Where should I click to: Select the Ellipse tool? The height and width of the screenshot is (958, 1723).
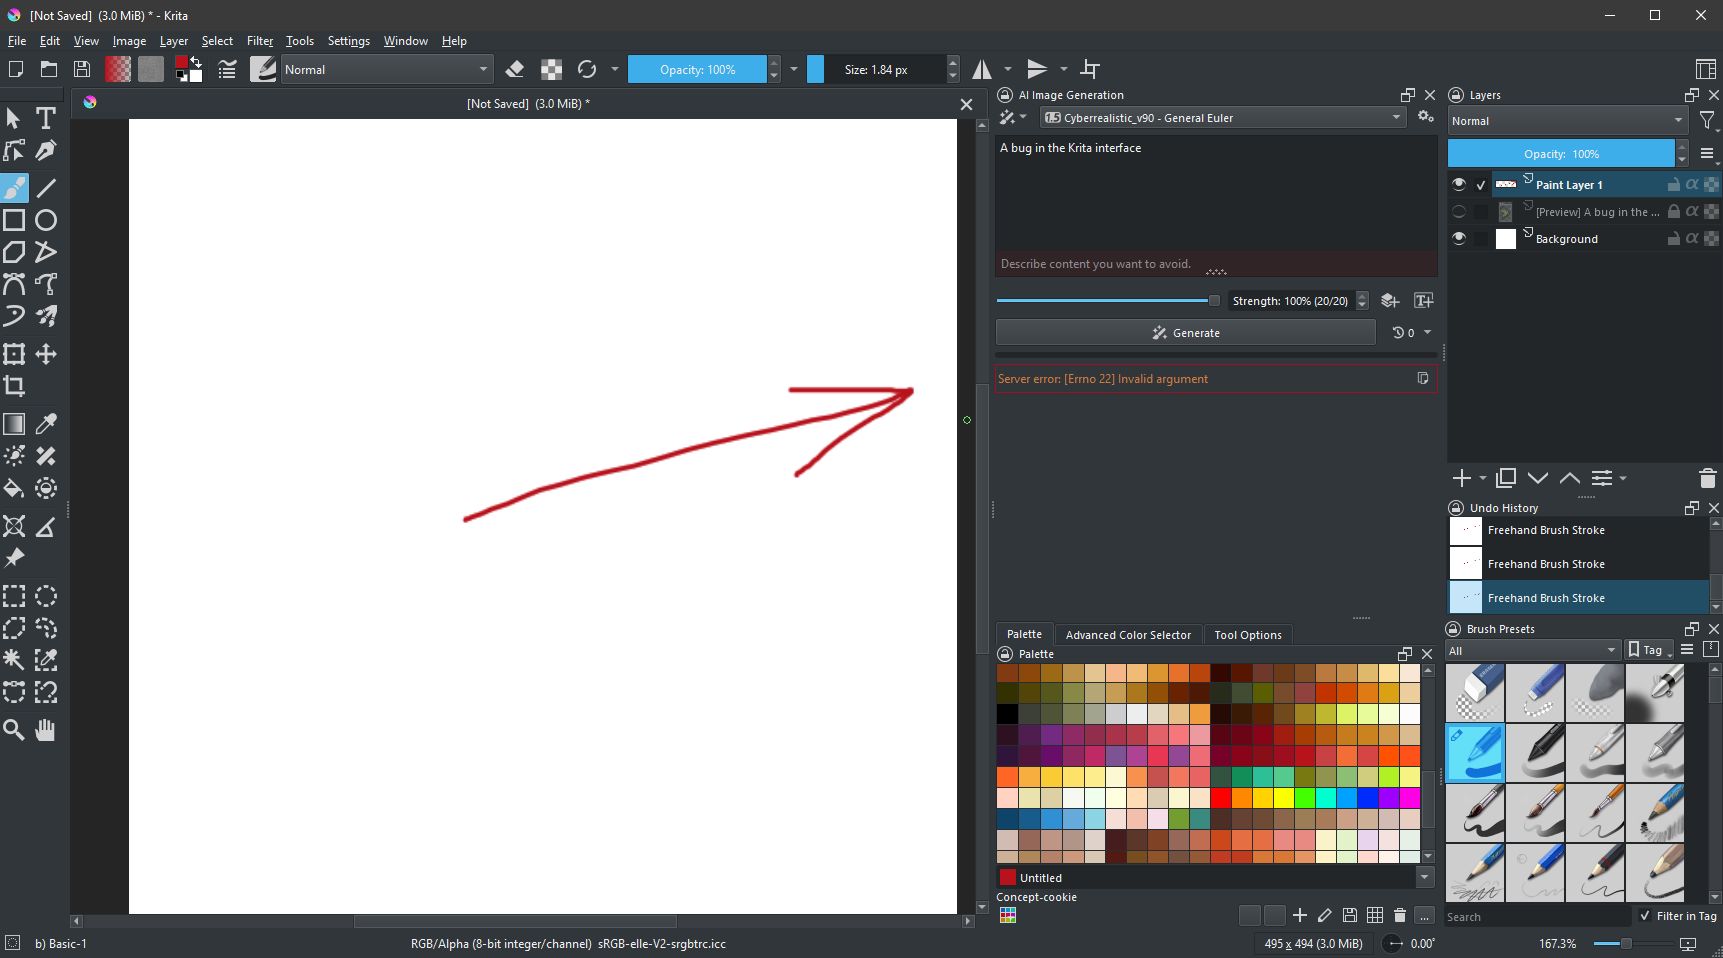tap(46, 220)
